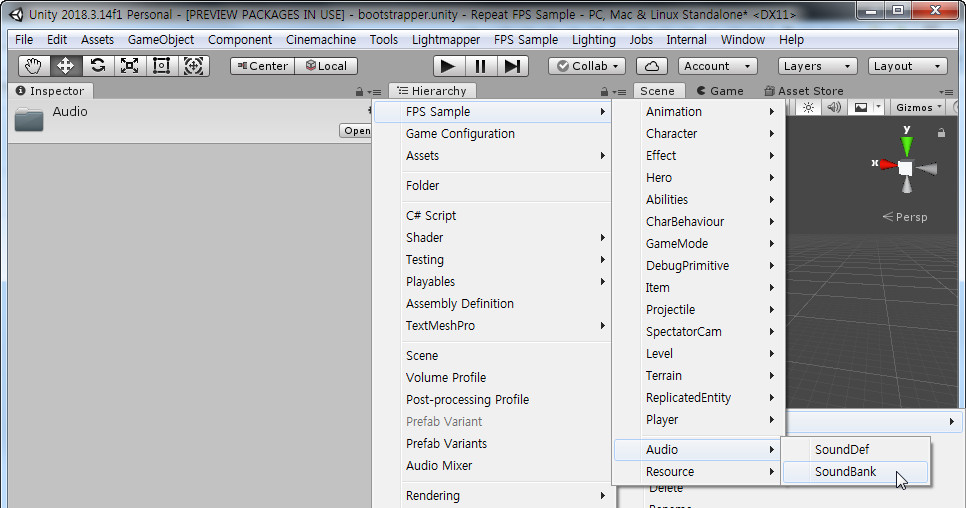Expand the GameMode submenu
The width and height of the screenshot is (966, 508).
pyautogui.click(x=698, y=244)
